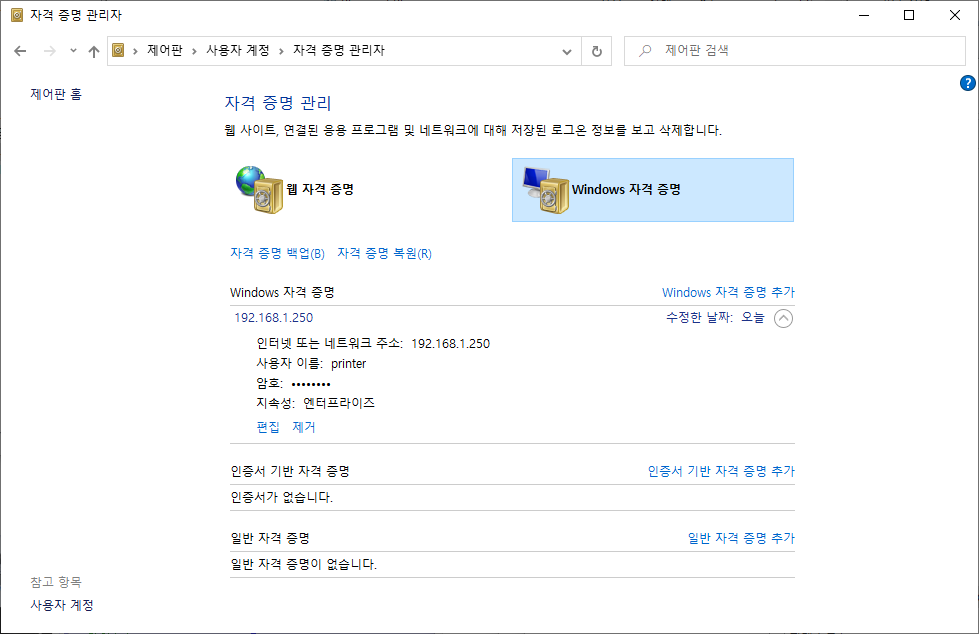Click the 인터넷 또는 네트워크 주소 value

[450, 344]
